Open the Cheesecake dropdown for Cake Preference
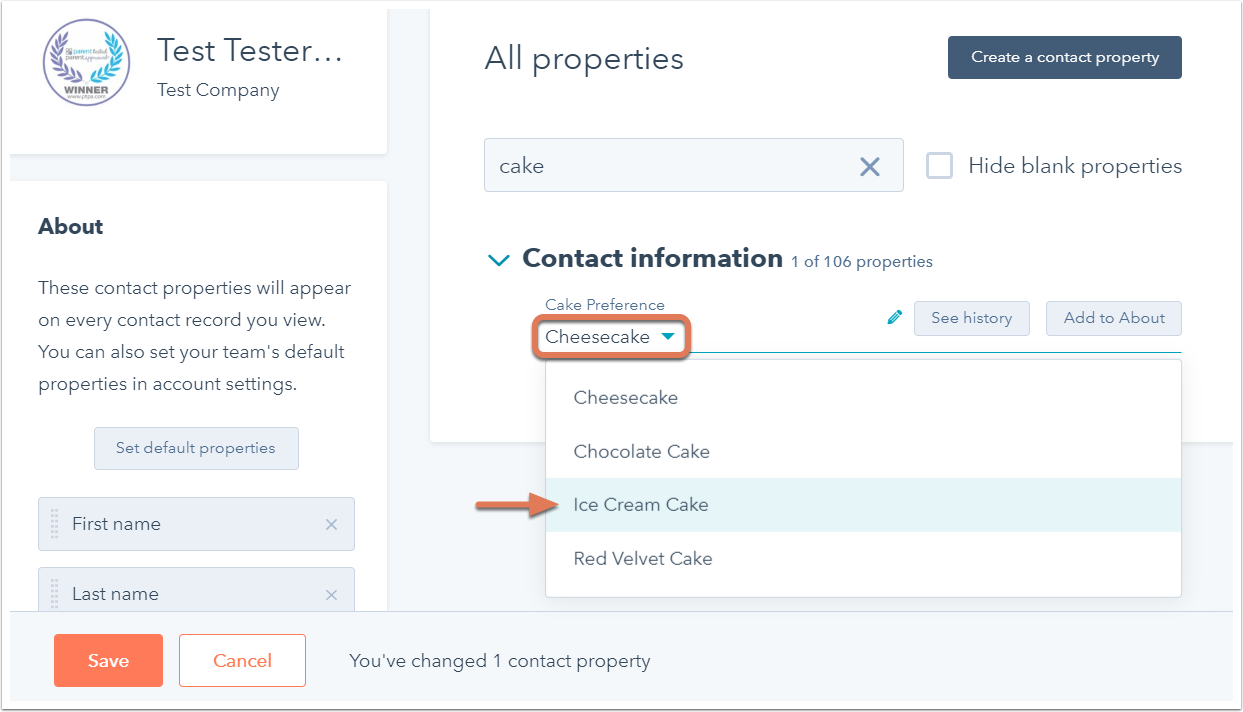This screenshot has width=1243, height=712. [x=611, y=337]
